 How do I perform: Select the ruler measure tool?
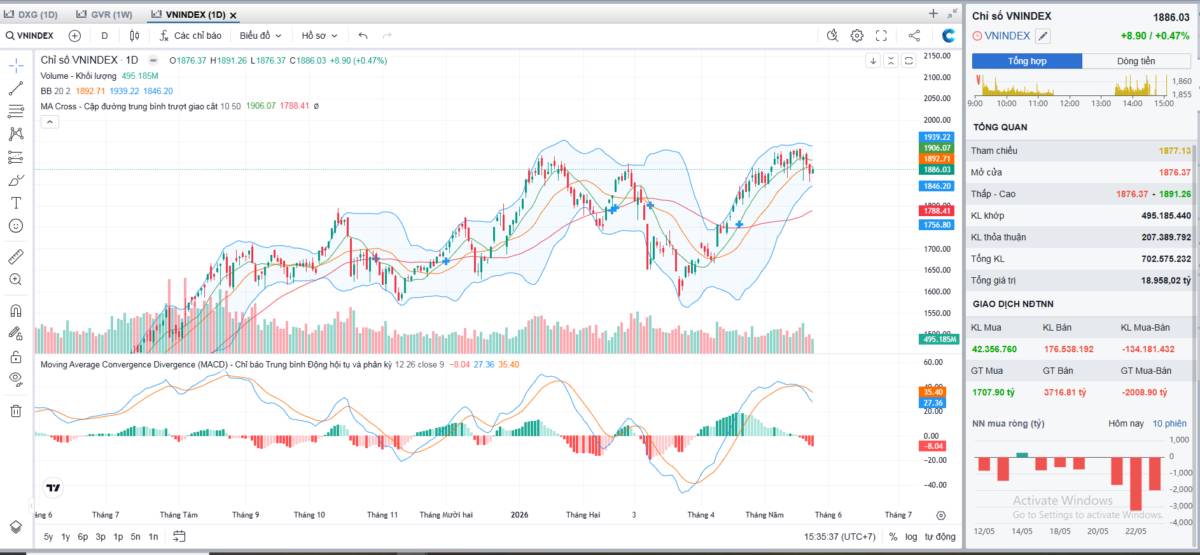click(16, 257)
